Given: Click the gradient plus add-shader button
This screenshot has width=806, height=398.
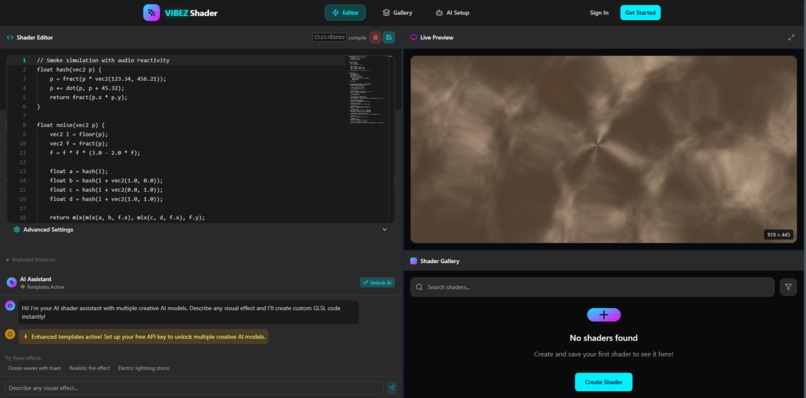Looking at the screenshot, I should [x=603, y=315].
